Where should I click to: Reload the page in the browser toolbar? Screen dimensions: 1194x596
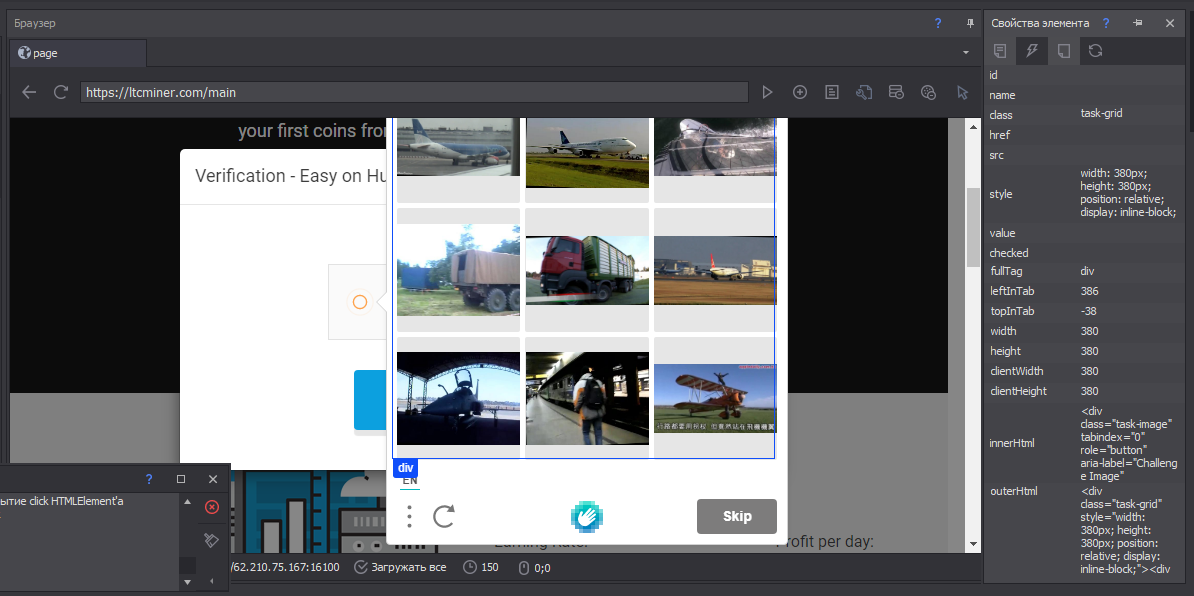click(61, 92)
